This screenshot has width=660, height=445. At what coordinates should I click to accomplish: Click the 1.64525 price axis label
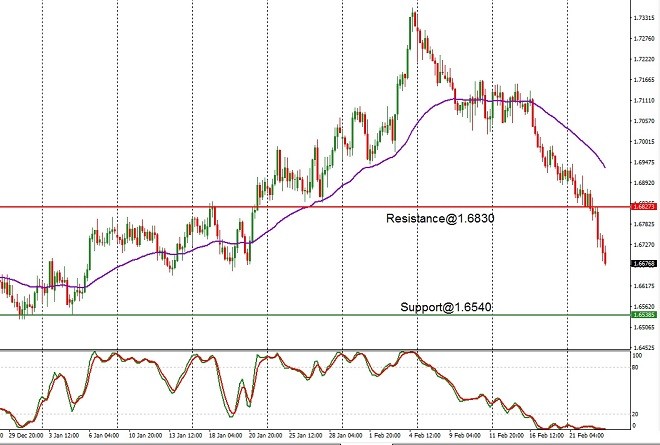coord(644,348)
